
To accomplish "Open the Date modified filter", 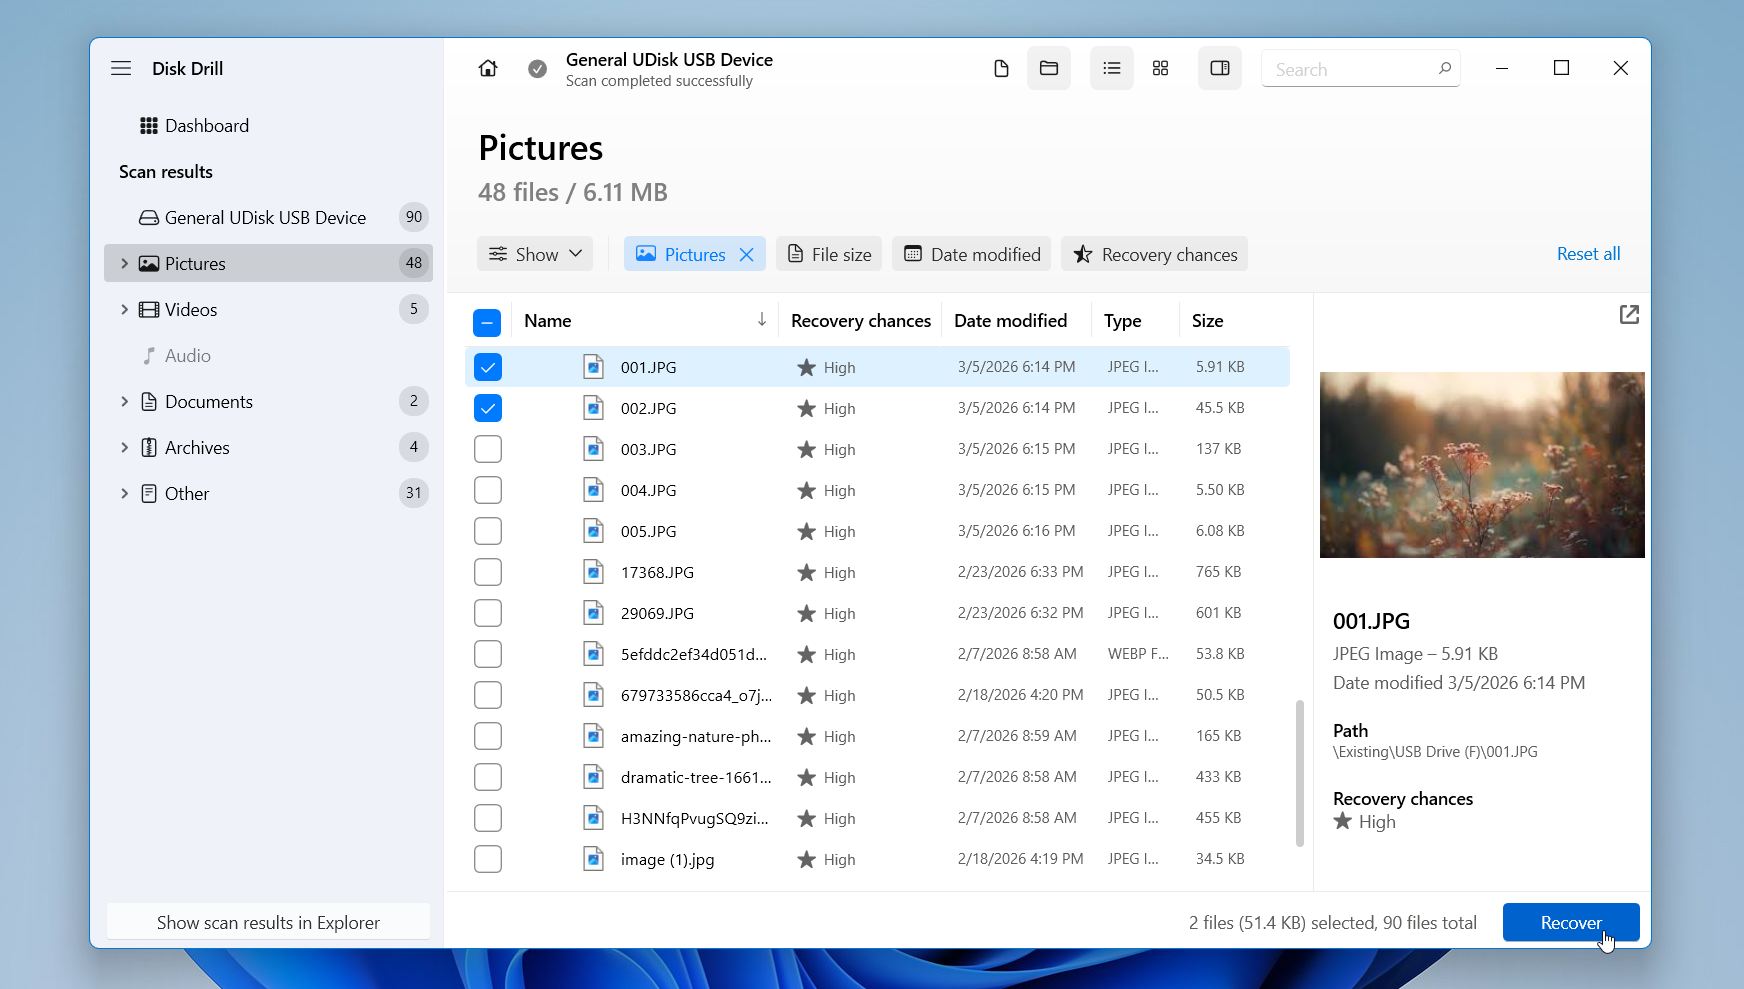I will (x=970, y=254).
